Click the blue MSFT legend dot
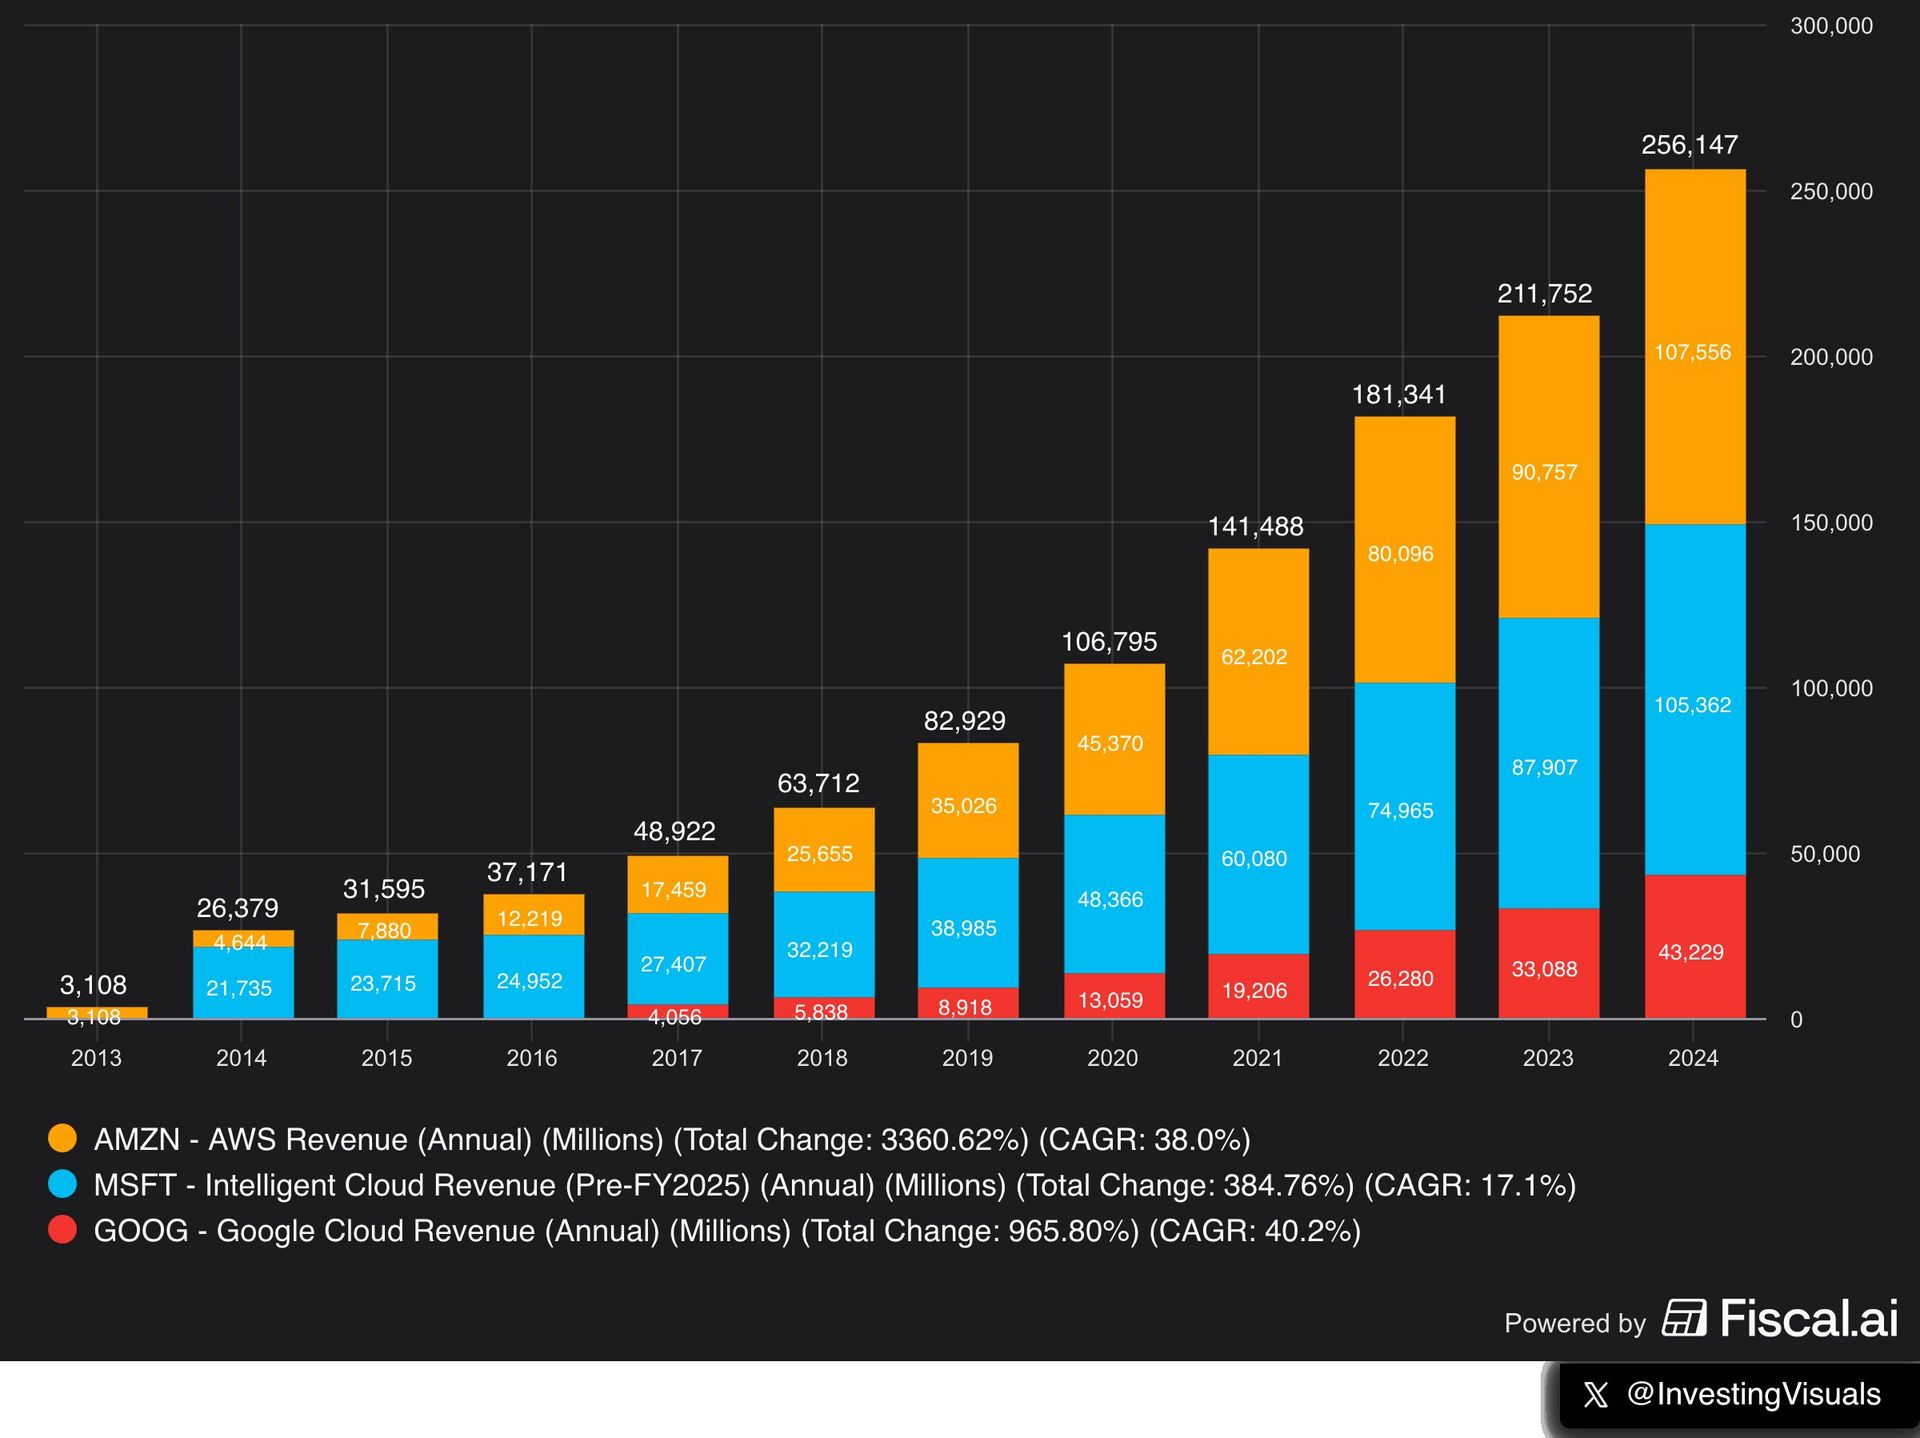The width and height of the screenshot is (1920, 1438). [x=63, y=1184]
